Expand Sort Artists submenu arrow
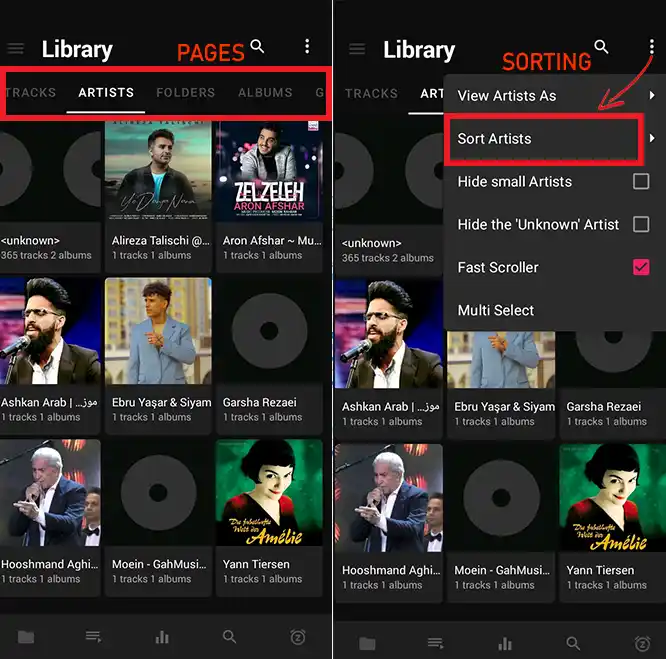Screen dimensions: 666x659 pos(652,138)
